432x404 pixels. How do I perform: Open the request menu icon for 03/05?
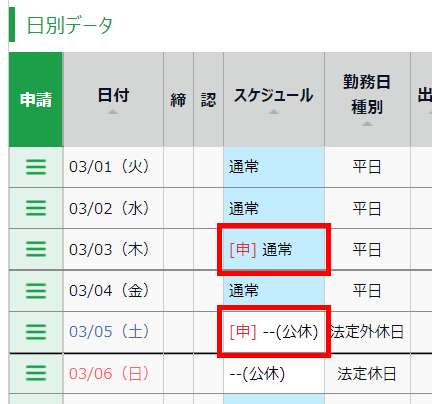click(36, 332)
